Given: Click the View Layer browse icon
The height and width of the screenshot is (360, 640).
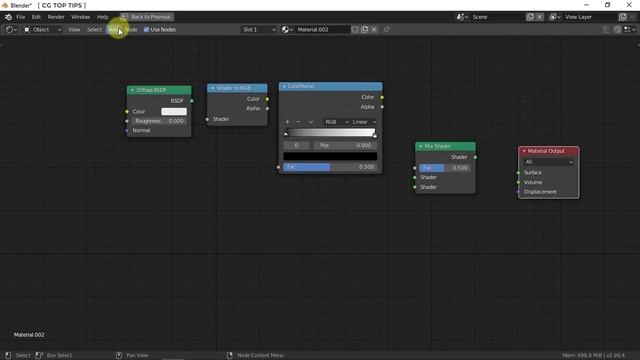Looking at the screenshot, I should coord(555,17).
